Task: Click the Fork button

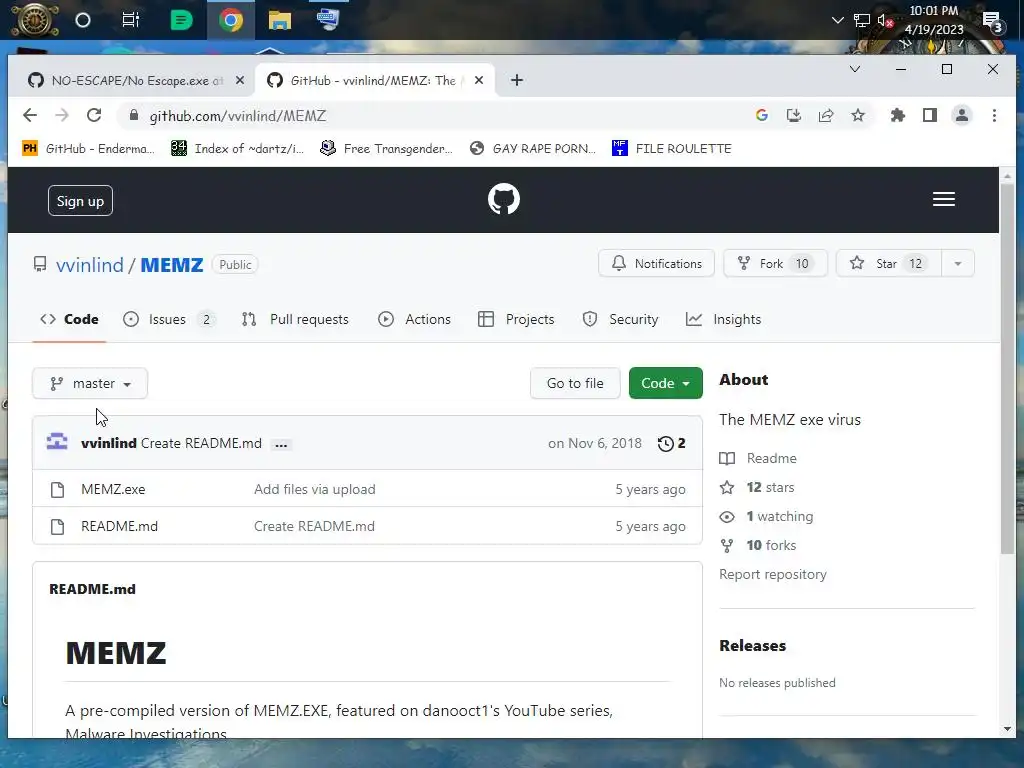Action: point(775,264)
